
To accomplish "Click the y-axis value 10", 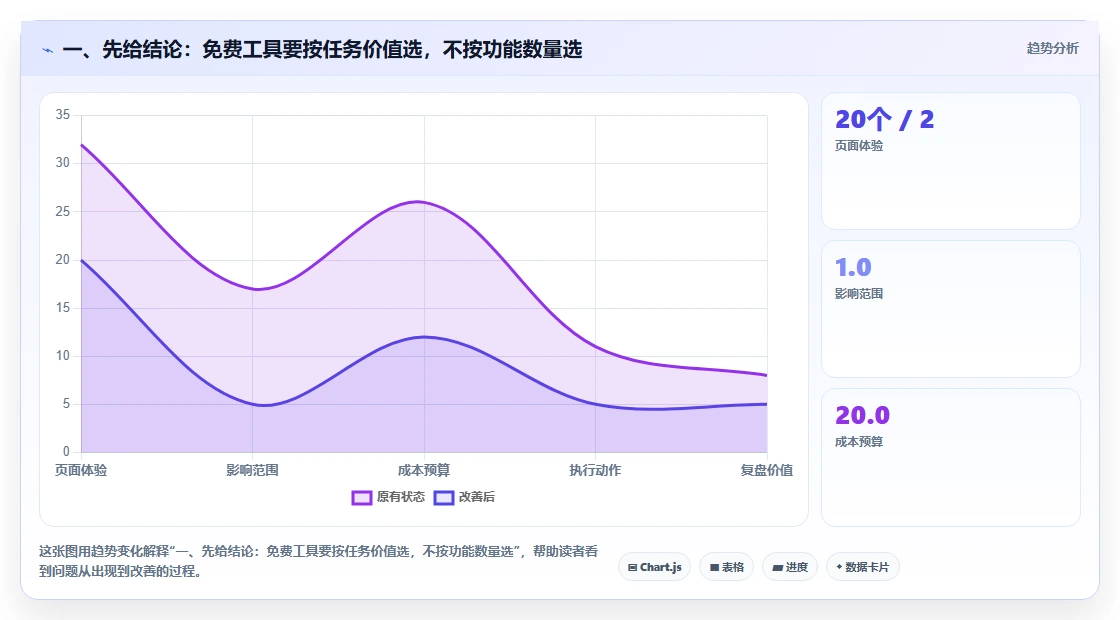I will 63,356.
